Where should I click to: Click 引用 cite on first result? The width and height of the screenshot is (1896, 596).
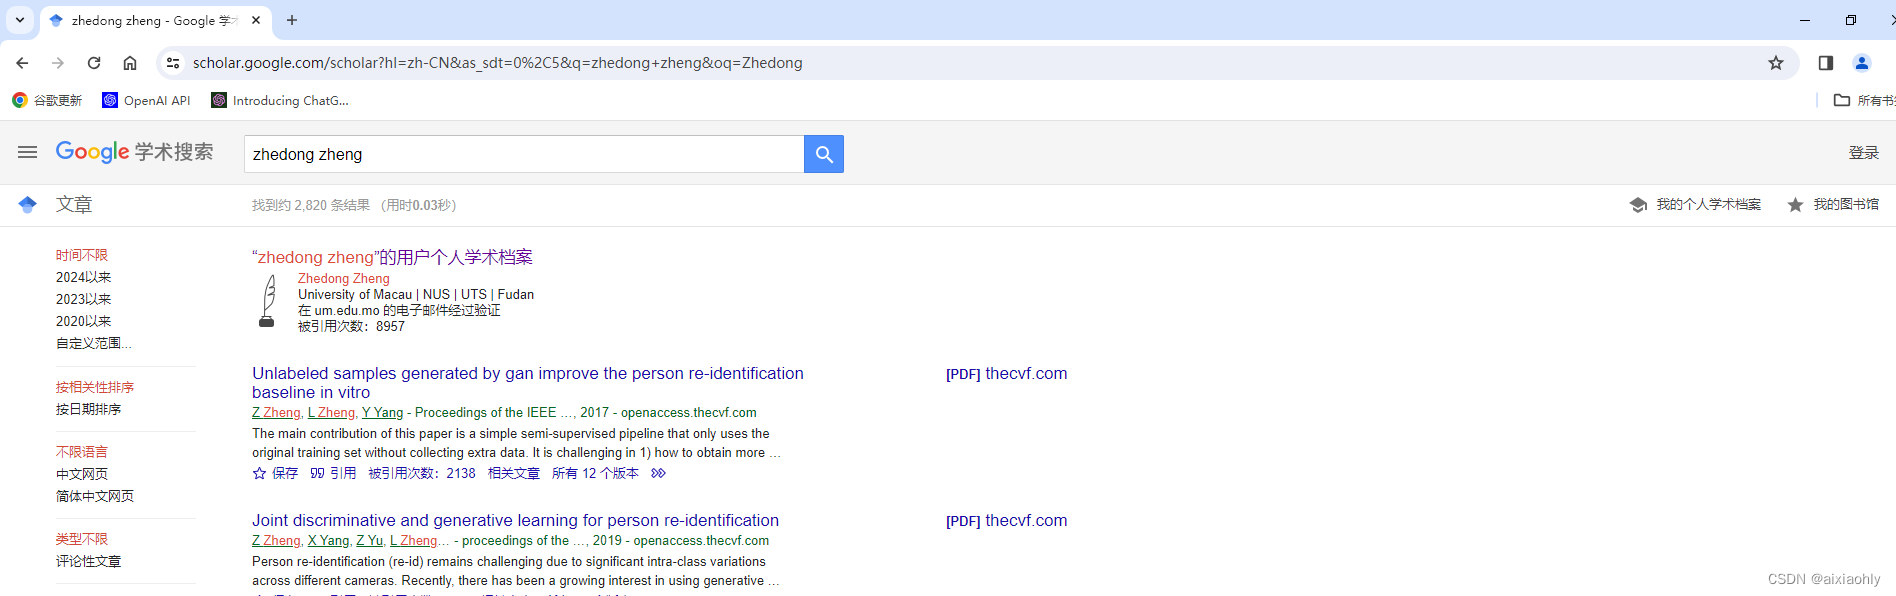click(333, 473)
